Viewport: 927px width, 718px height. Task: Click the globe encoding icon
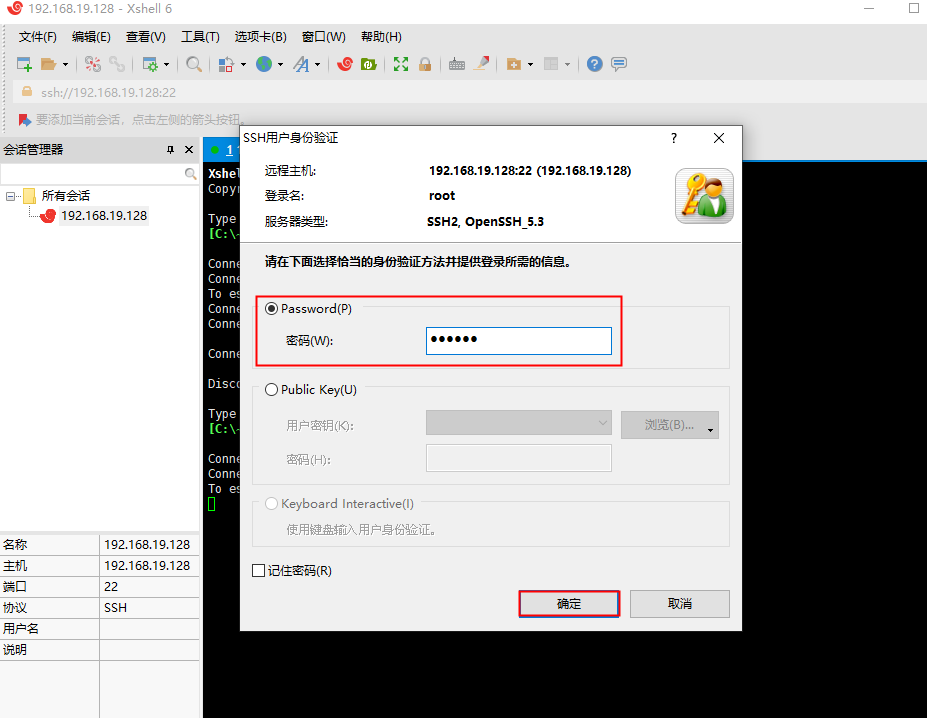[x=264, y=64]
